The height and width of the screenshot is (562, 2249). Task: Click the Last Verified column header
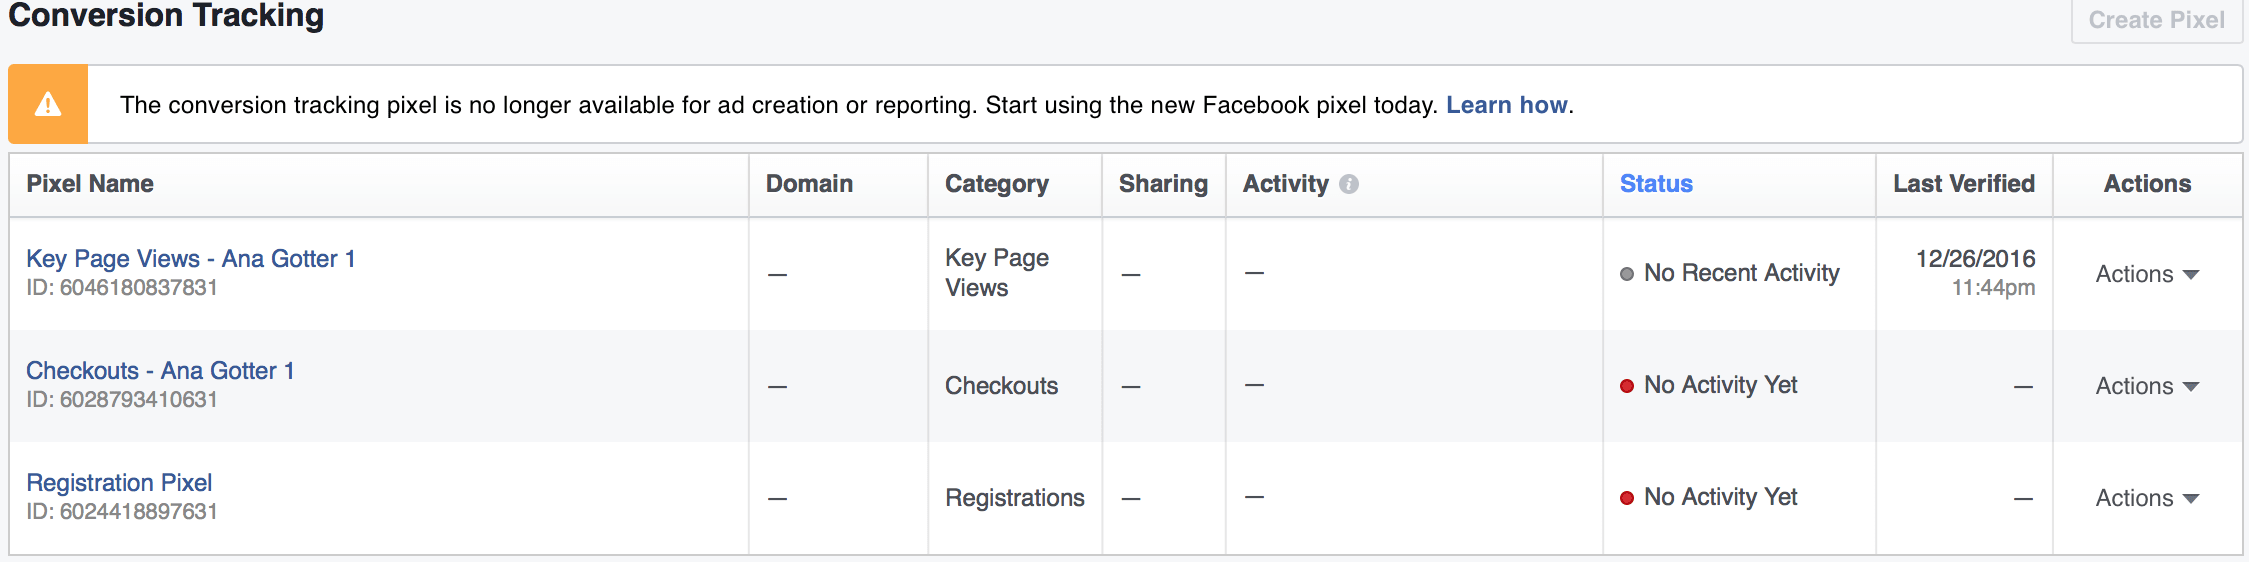tap(1964, 184)
